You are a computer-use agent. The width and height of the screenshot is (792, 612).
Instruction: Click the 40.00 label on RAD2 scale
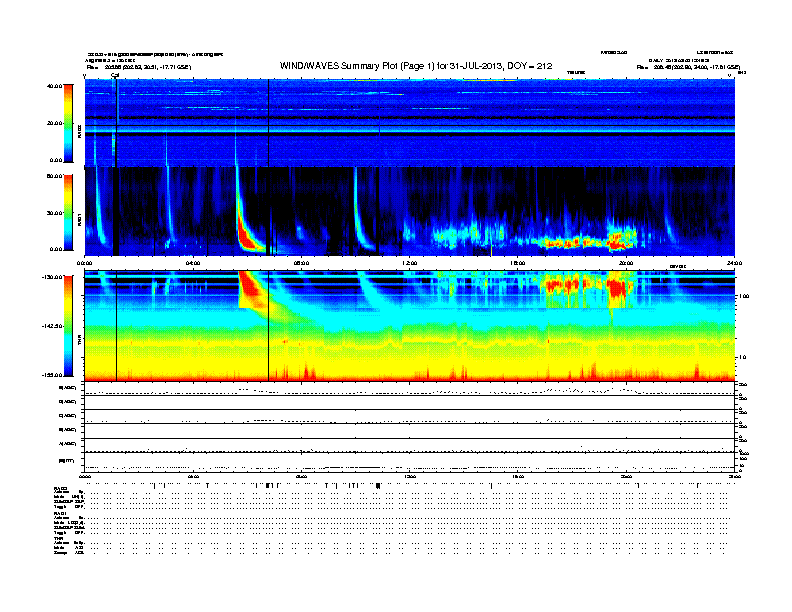(54, 86)
